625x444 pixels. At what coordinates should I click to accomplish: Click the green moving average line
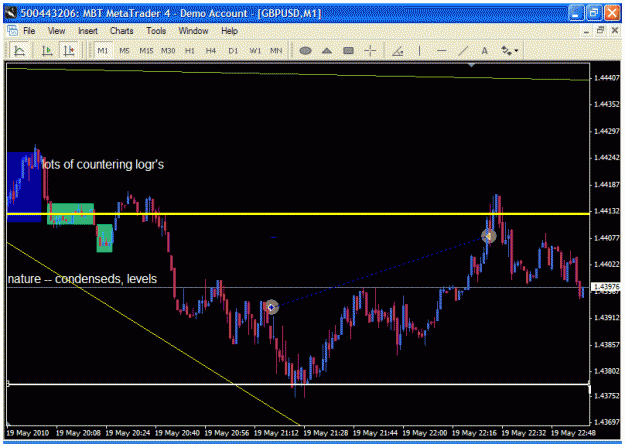(298, 74)
